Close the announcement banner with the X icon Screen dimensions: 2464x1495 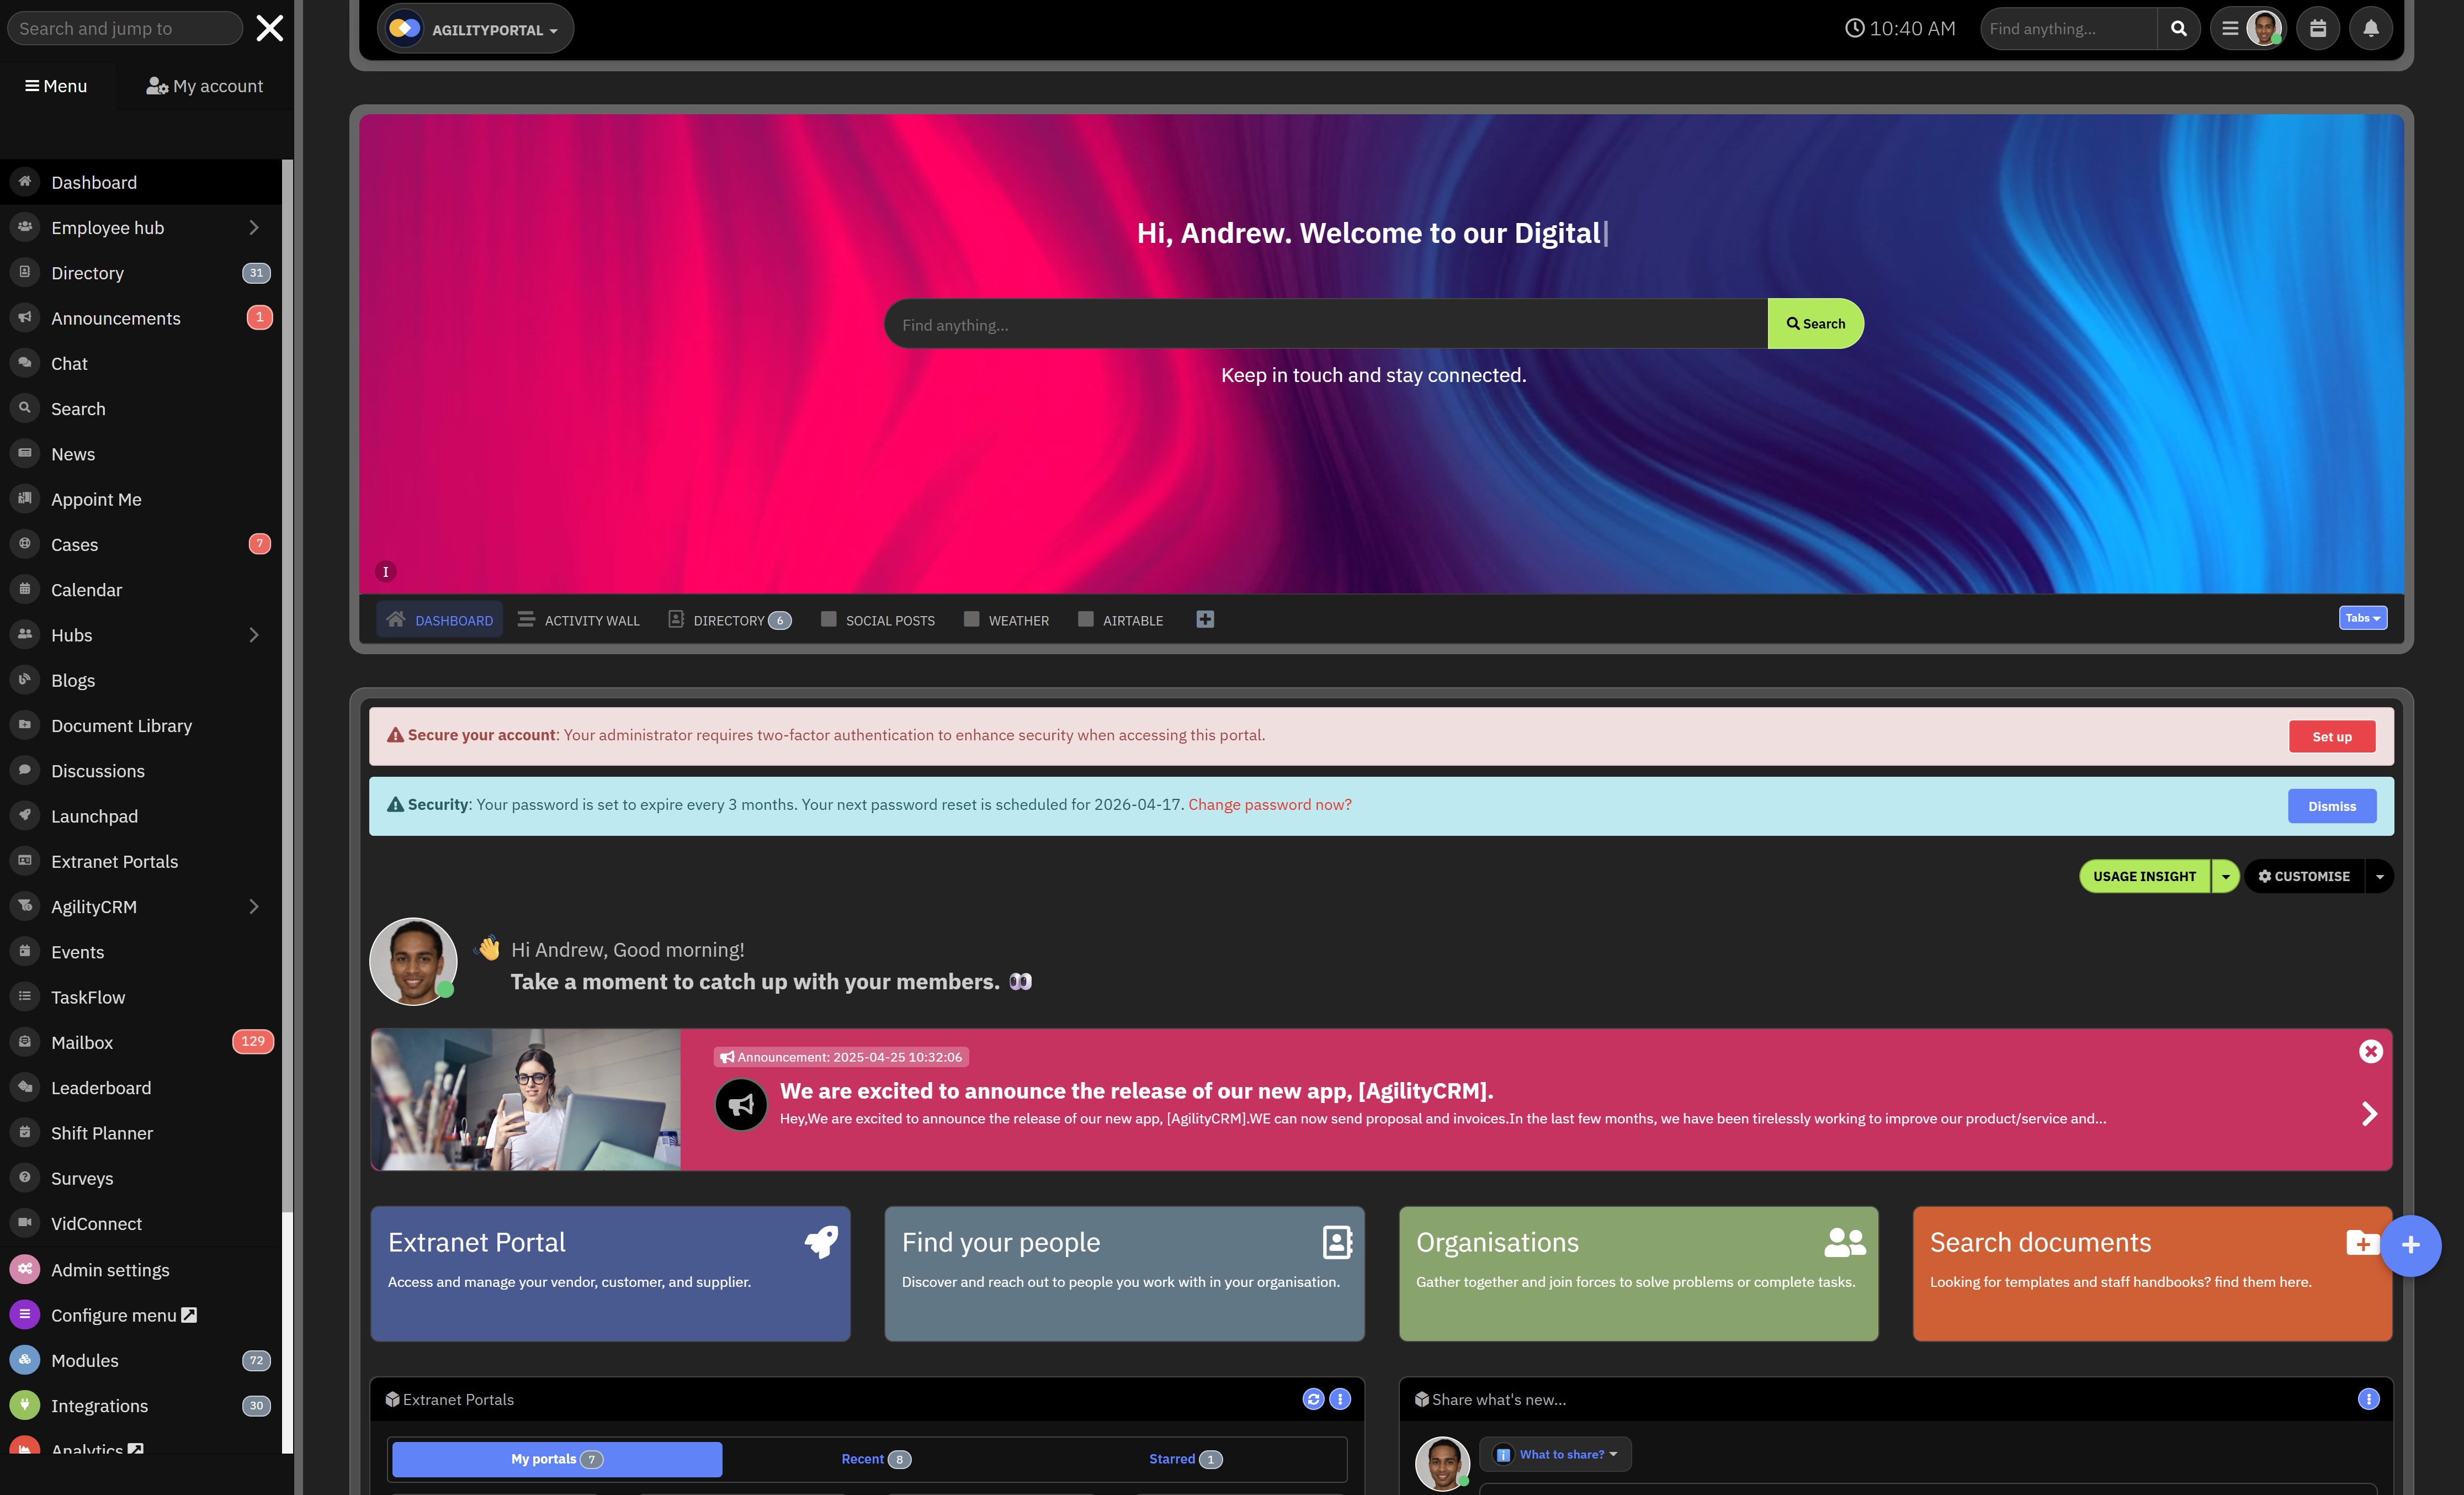pyautogui.click(x=2370, y=1051)
